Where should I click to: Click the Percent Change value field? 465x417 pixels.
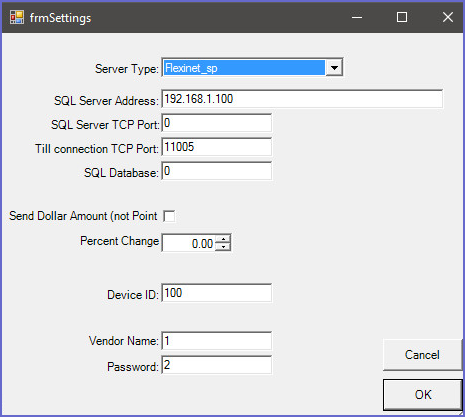pyautogui.click(x=189, y=243)
